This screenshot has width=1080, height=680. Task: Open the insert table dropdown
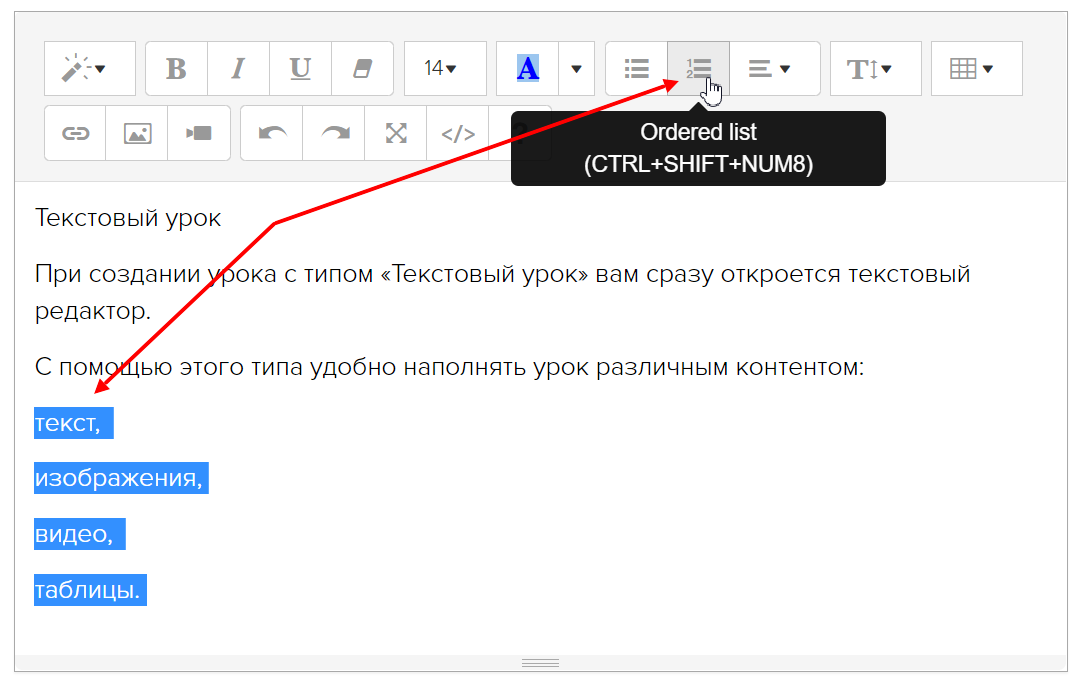976,69
